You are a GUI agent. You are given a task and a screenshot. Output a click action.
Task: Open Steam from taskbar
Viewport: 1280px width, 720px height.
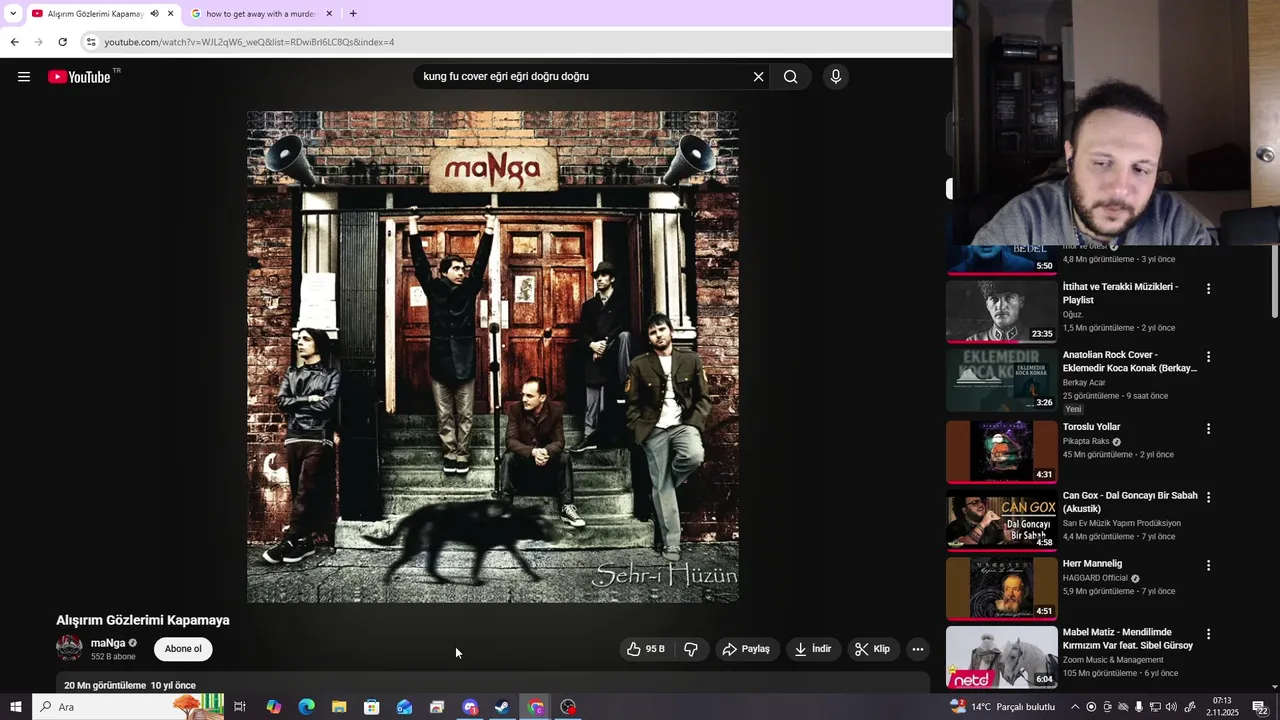pyautogui.click(x=502, y=707)
